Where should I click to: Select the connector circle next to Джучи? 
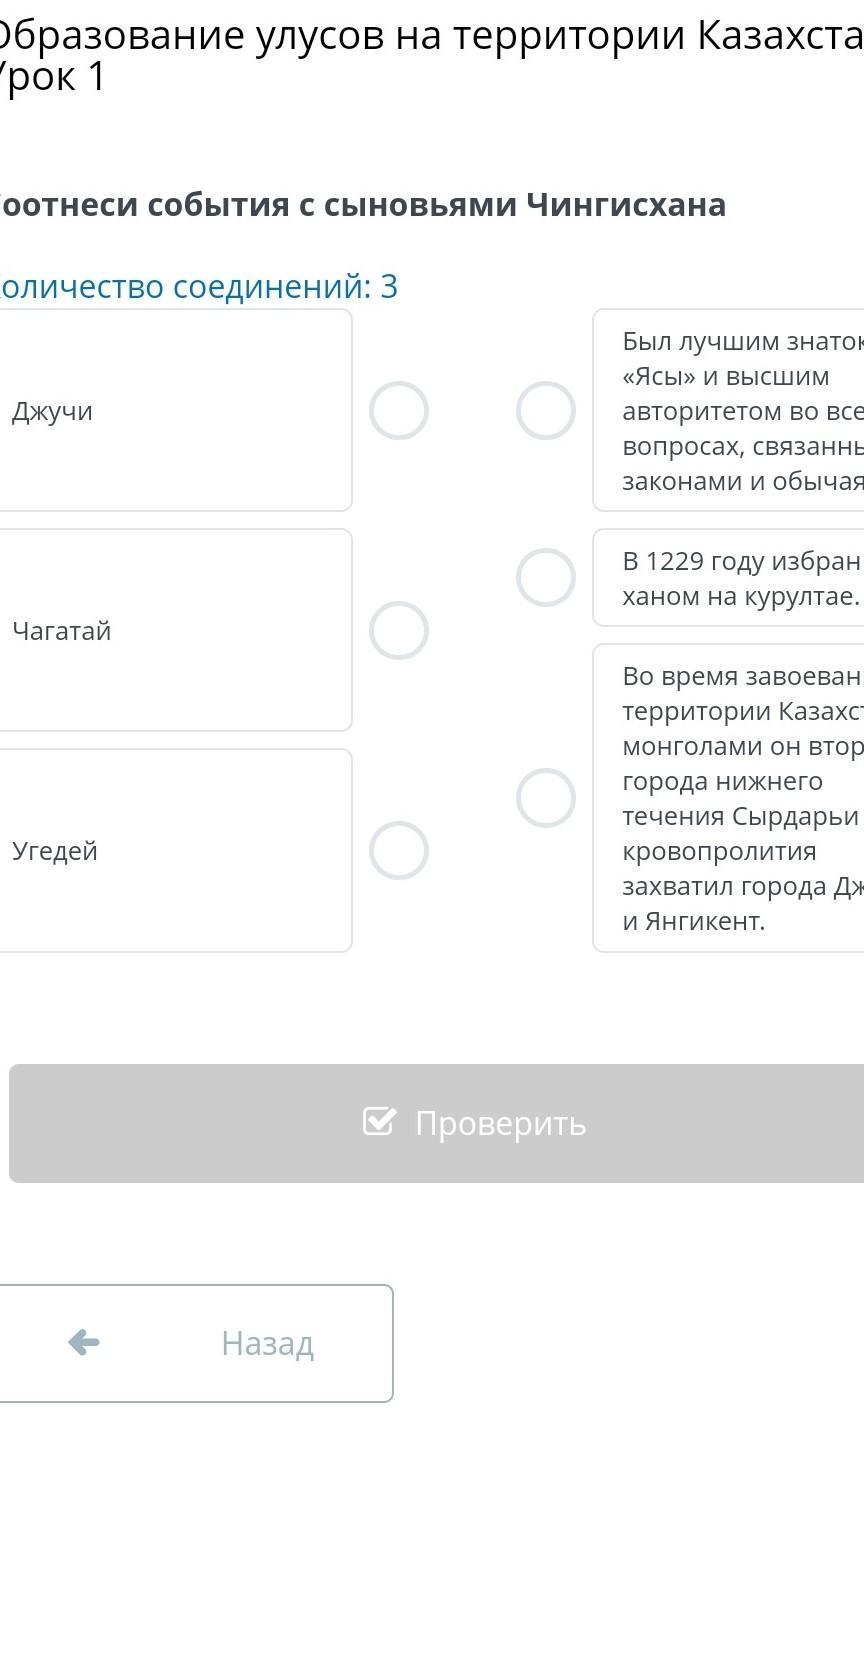399,411
